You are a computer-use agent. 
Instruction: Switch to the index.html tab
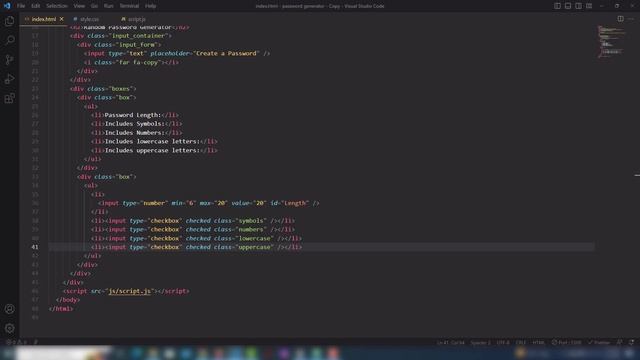coord(44,19)
